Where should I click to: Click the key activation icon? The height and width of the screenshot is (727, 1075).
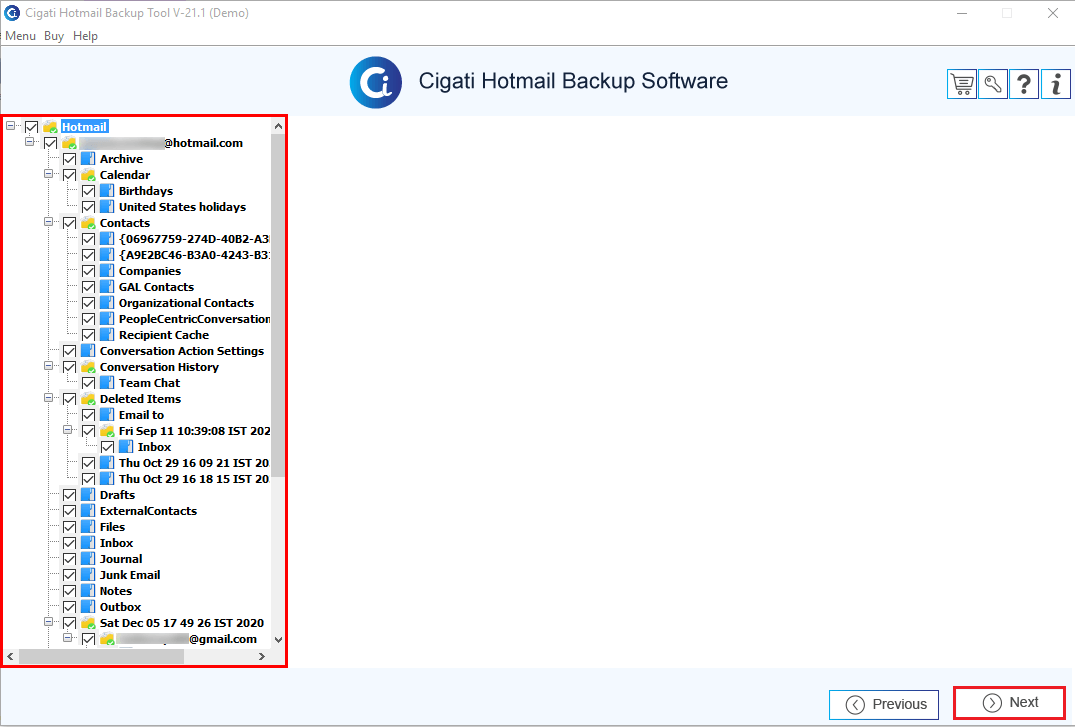(x=993, y=84)
